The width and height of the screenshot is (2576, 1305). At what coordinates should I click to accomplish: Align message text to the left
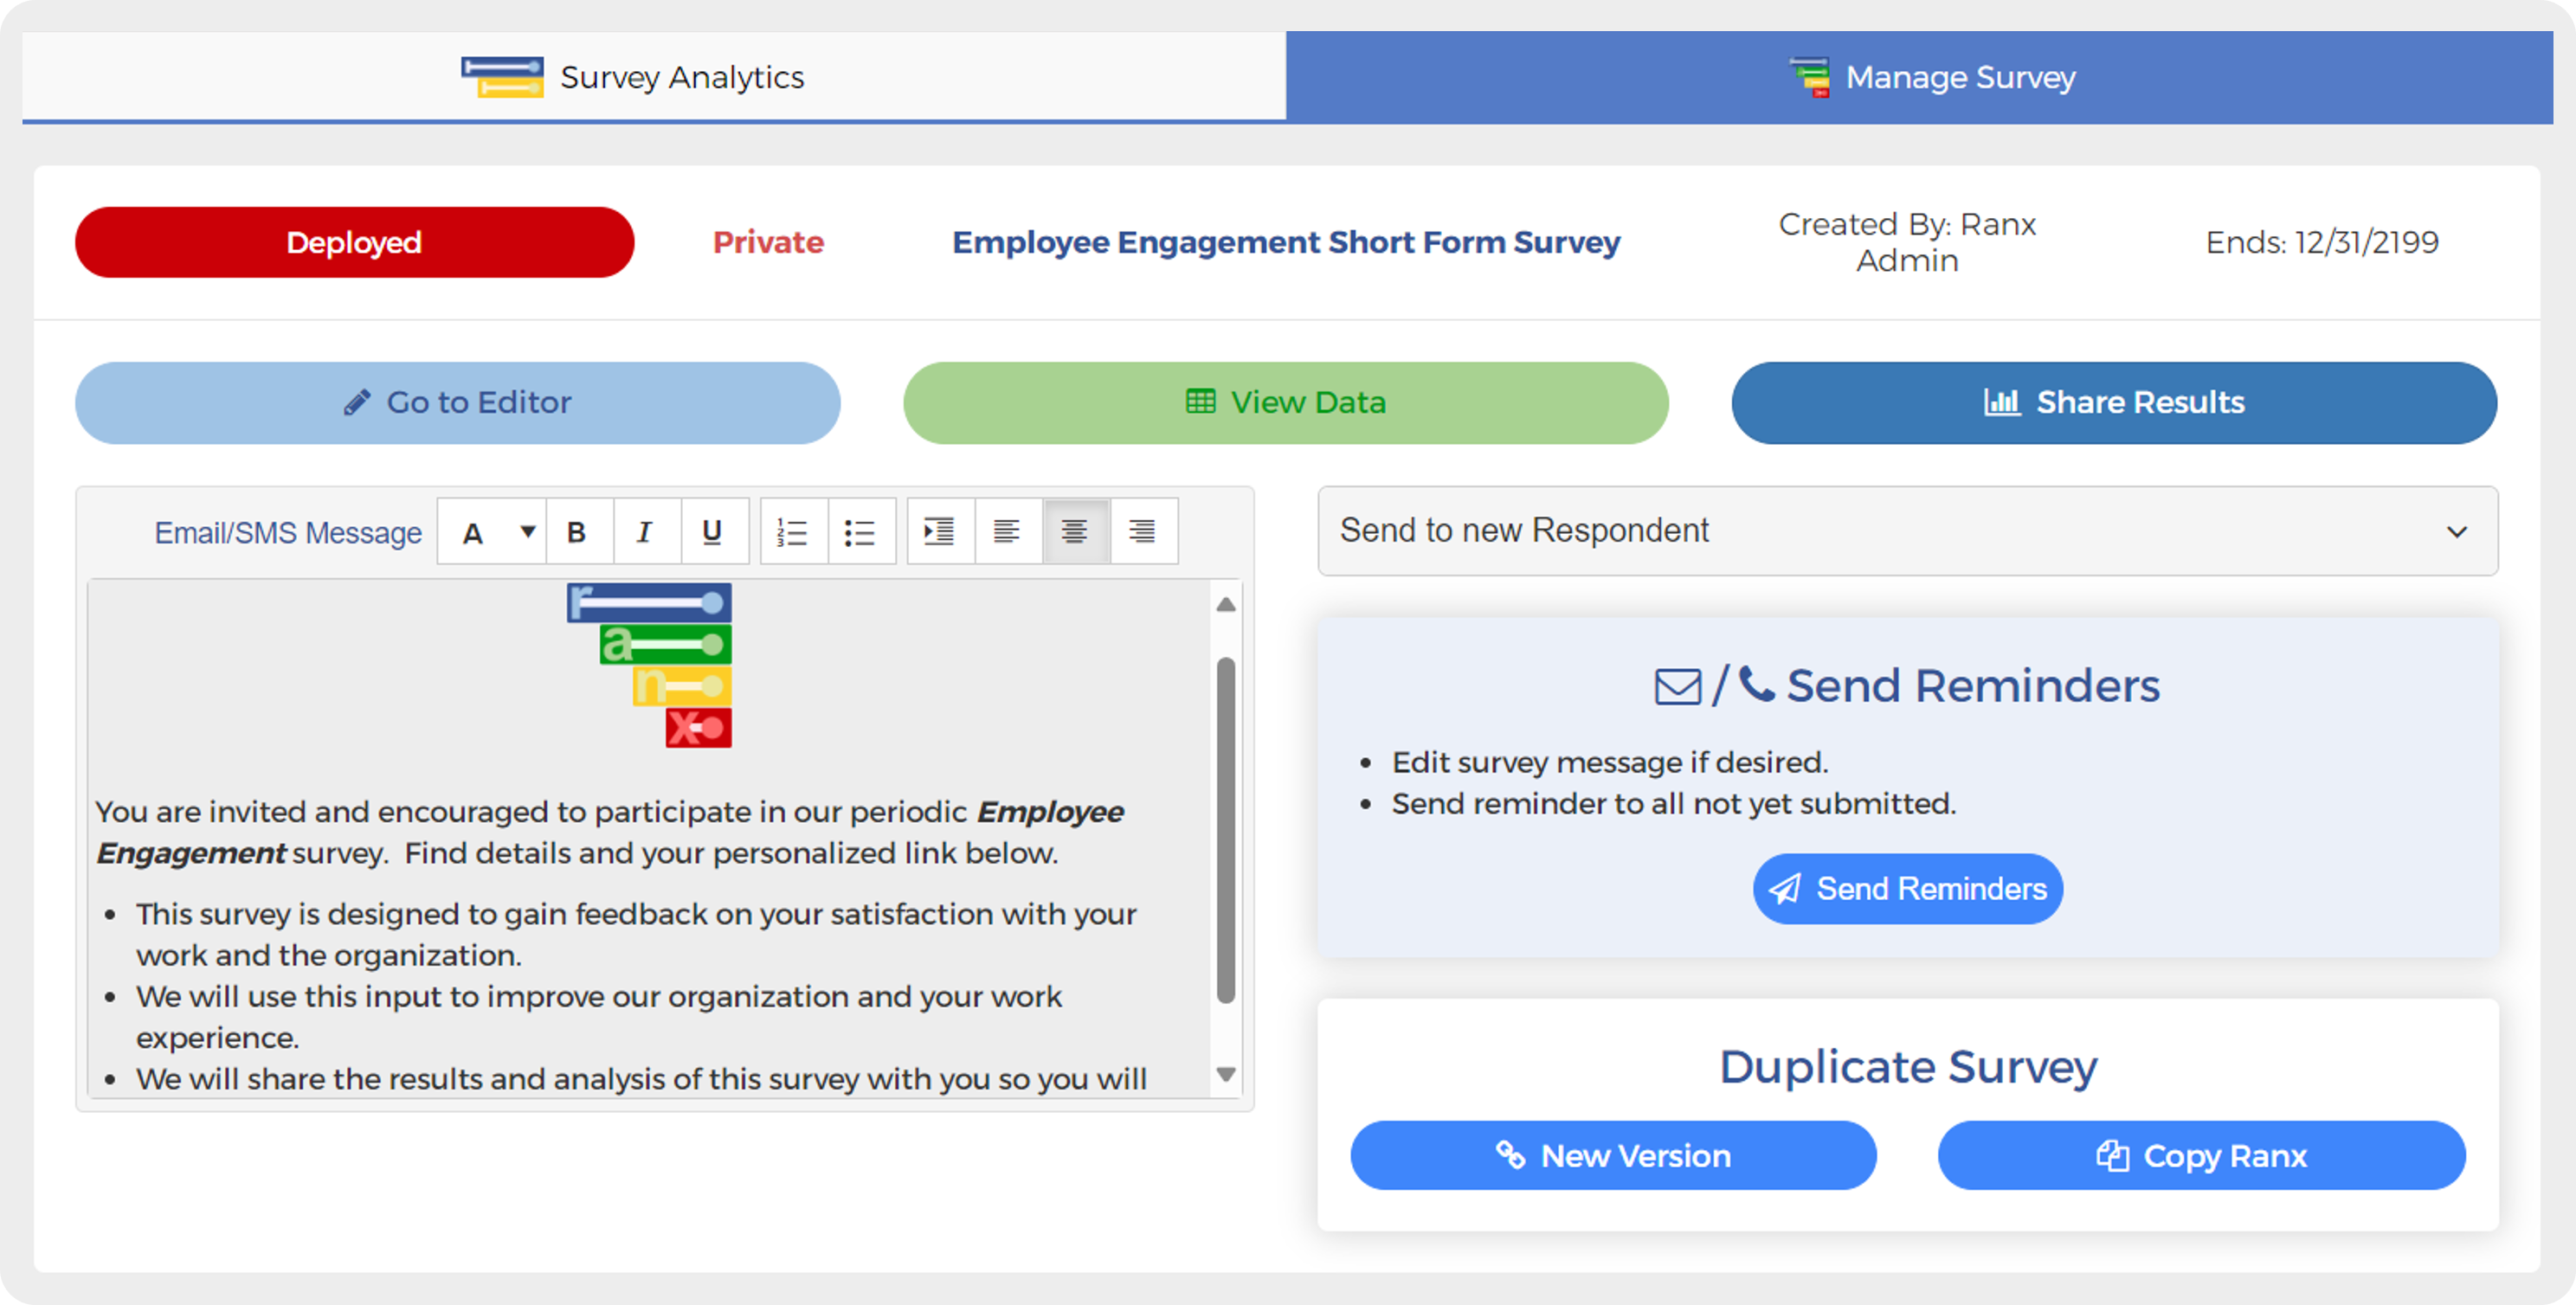click(1007, 532)
